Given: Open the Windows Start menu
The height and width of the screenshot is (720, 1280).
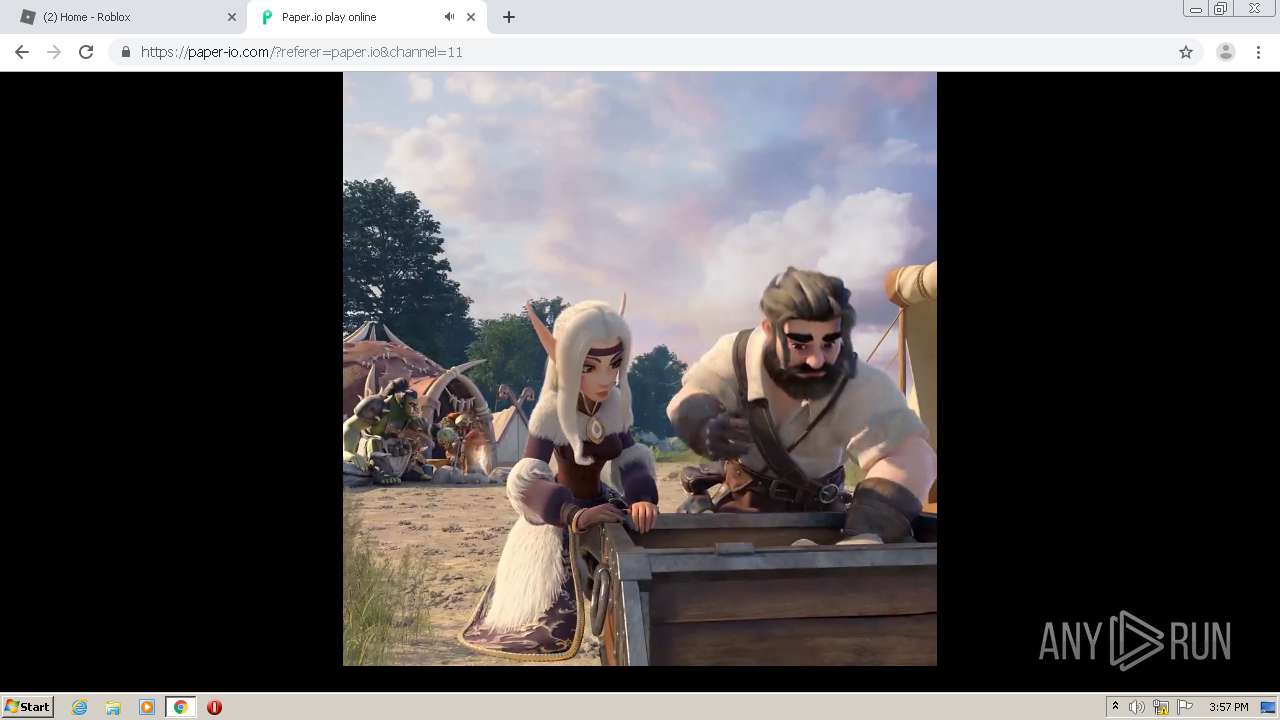Looking at the screenshot, I should click(x=28, y=706).
